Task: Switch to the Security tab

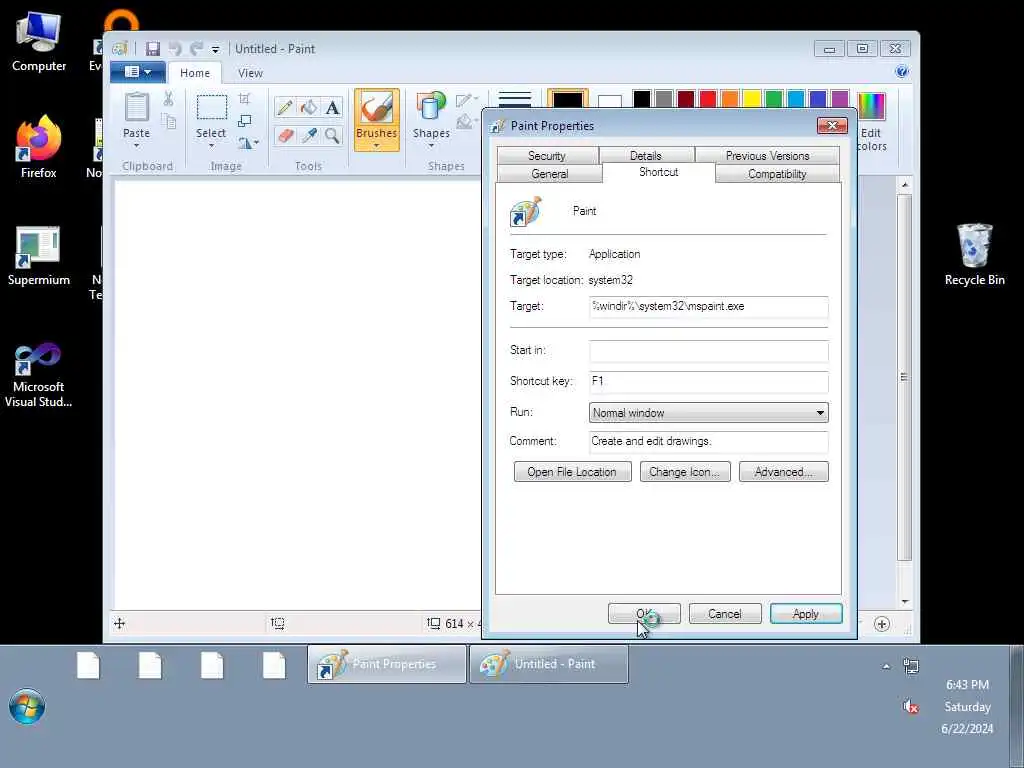Action: (x=547, y=155)
